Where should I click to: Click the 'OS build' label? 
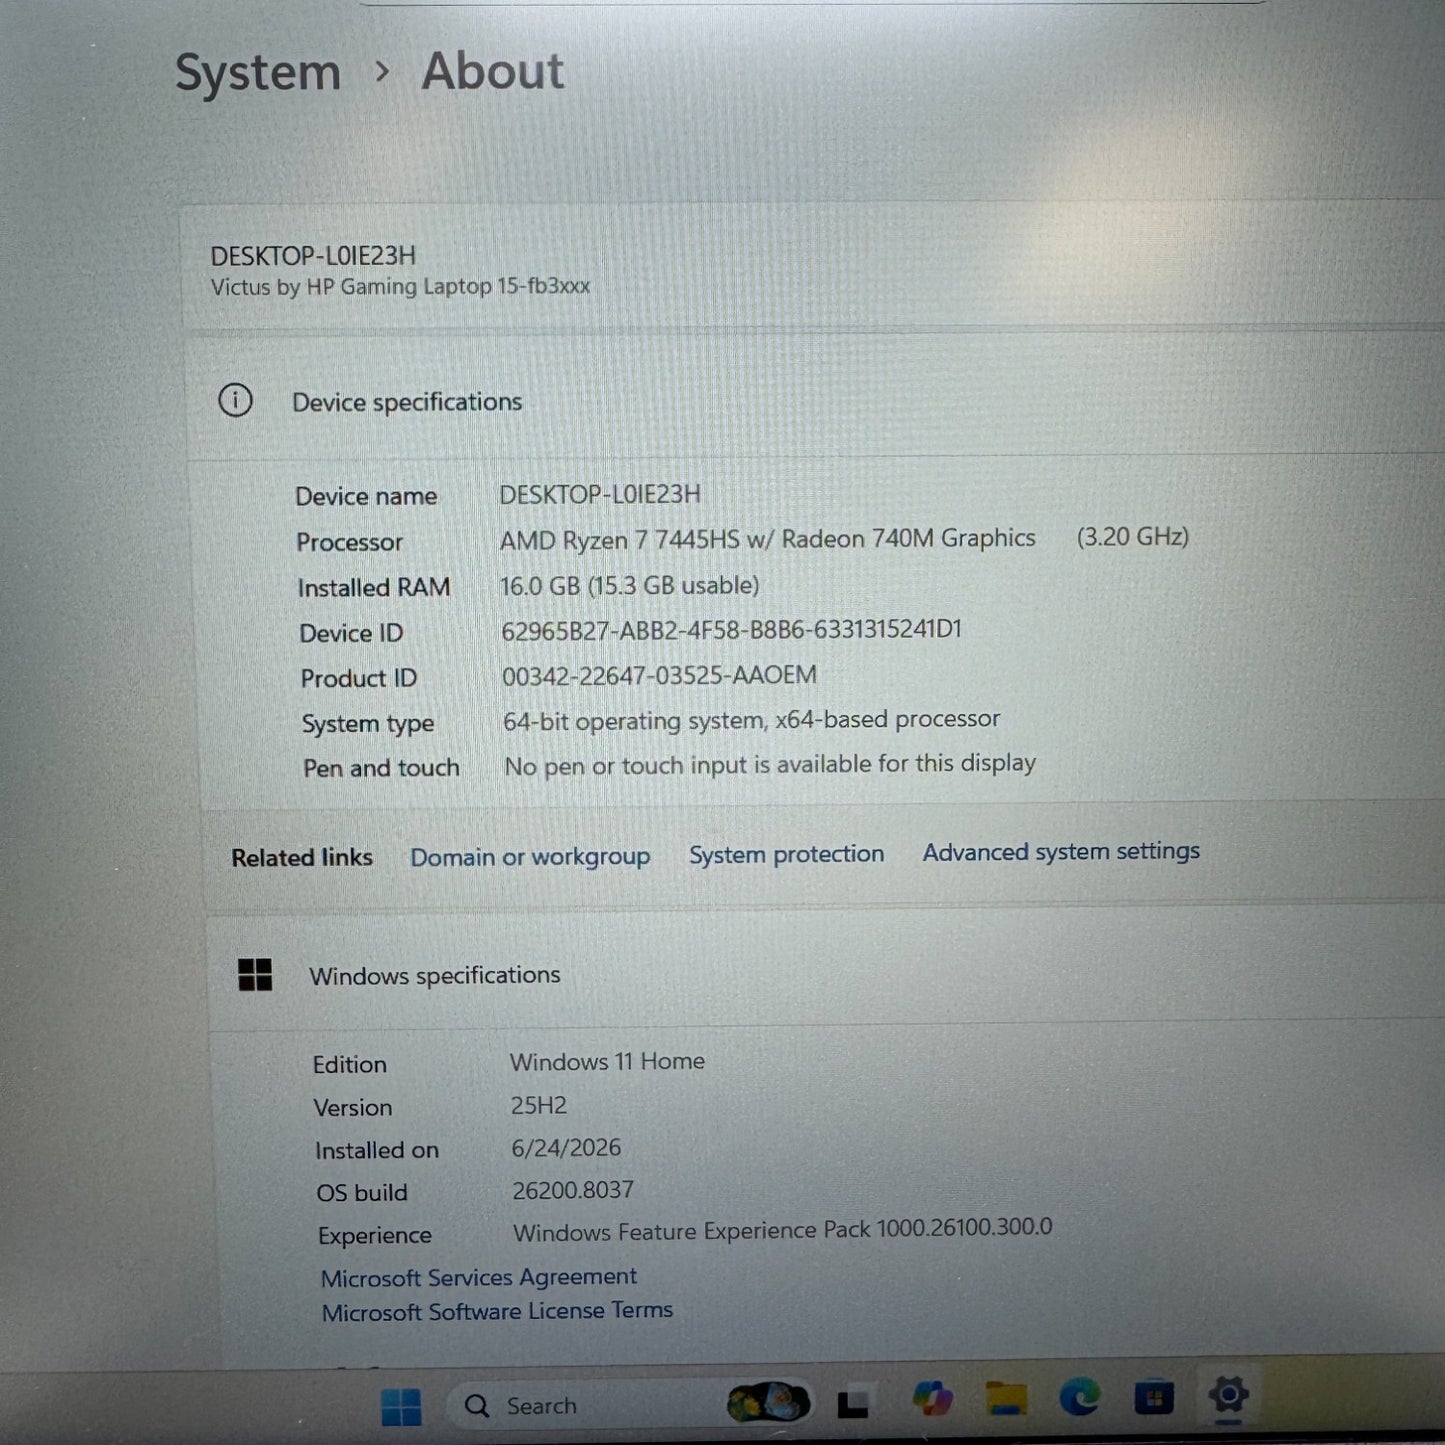tap(362, 1193)
